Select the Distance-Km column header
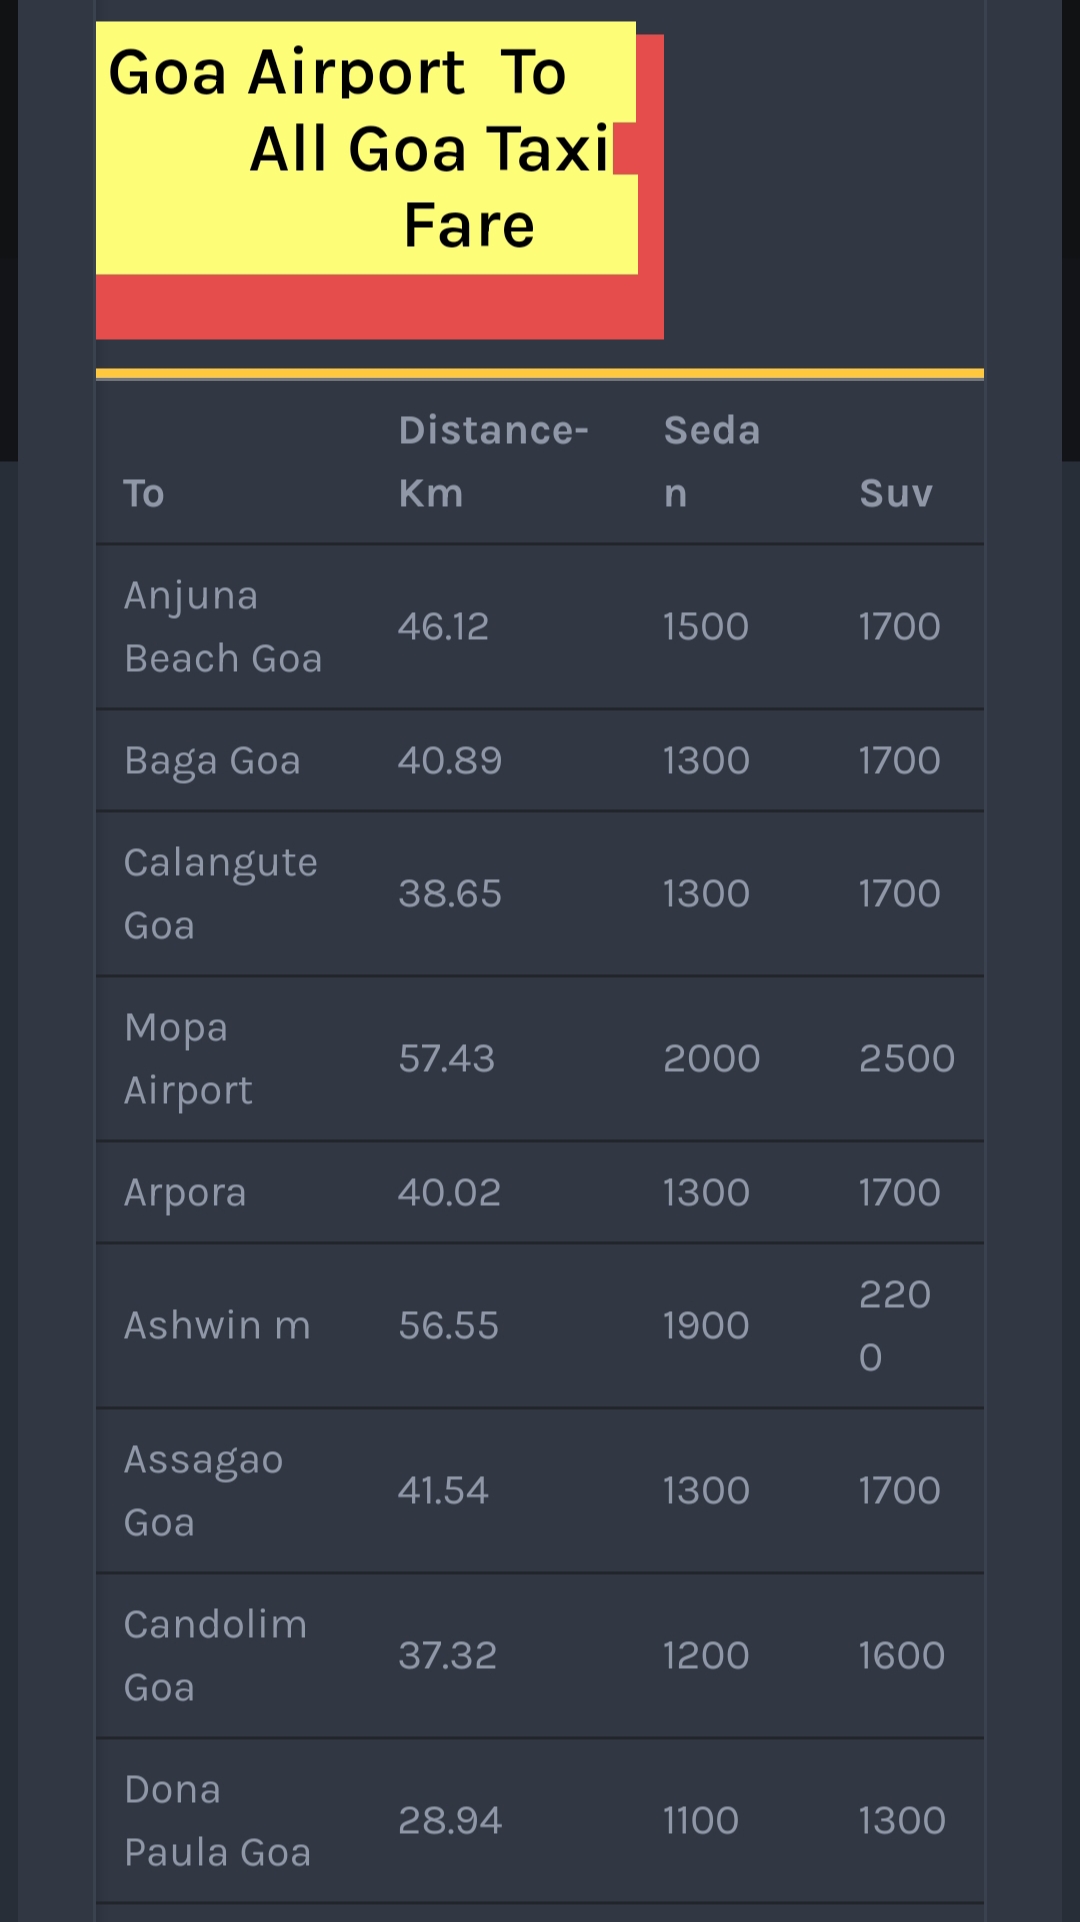The height and width of the screenshot is (1922, 1080). coord(493,461)
